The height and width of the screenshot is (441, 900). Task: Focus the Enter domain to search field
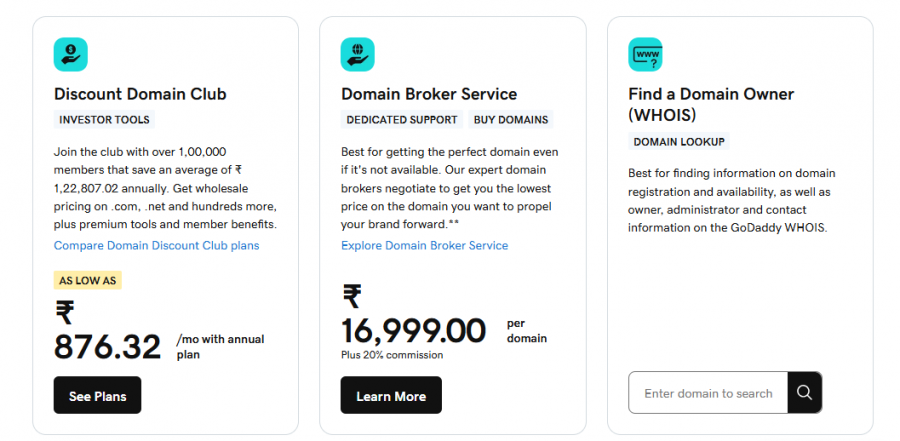708,393
